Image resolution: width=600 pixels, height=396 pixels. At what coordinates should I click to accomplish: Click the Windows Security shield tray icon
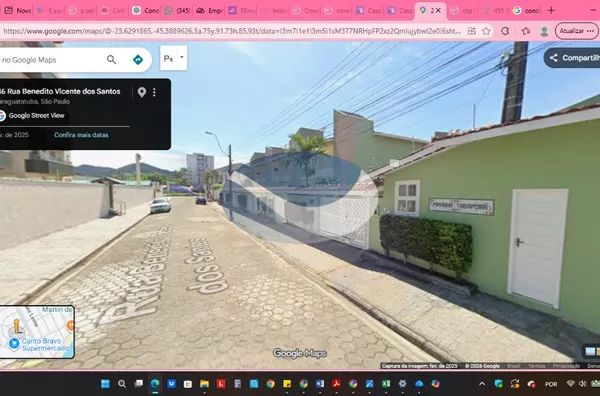point(499,384)
